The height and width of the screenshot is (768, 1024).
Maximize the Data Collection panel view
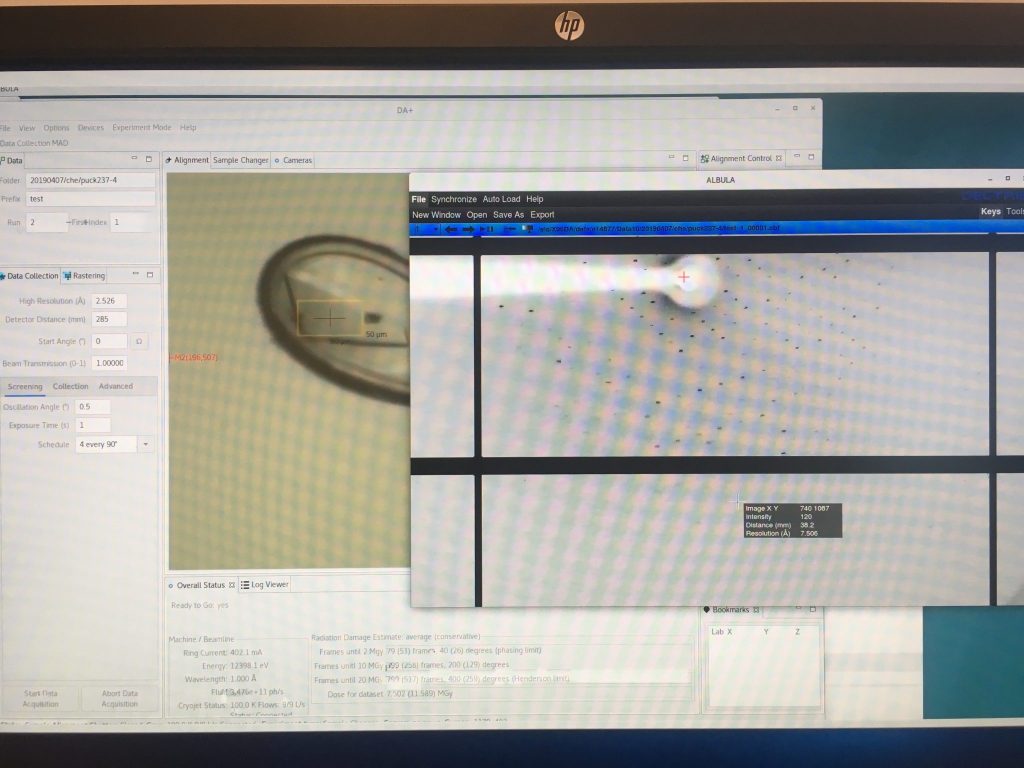149,275
